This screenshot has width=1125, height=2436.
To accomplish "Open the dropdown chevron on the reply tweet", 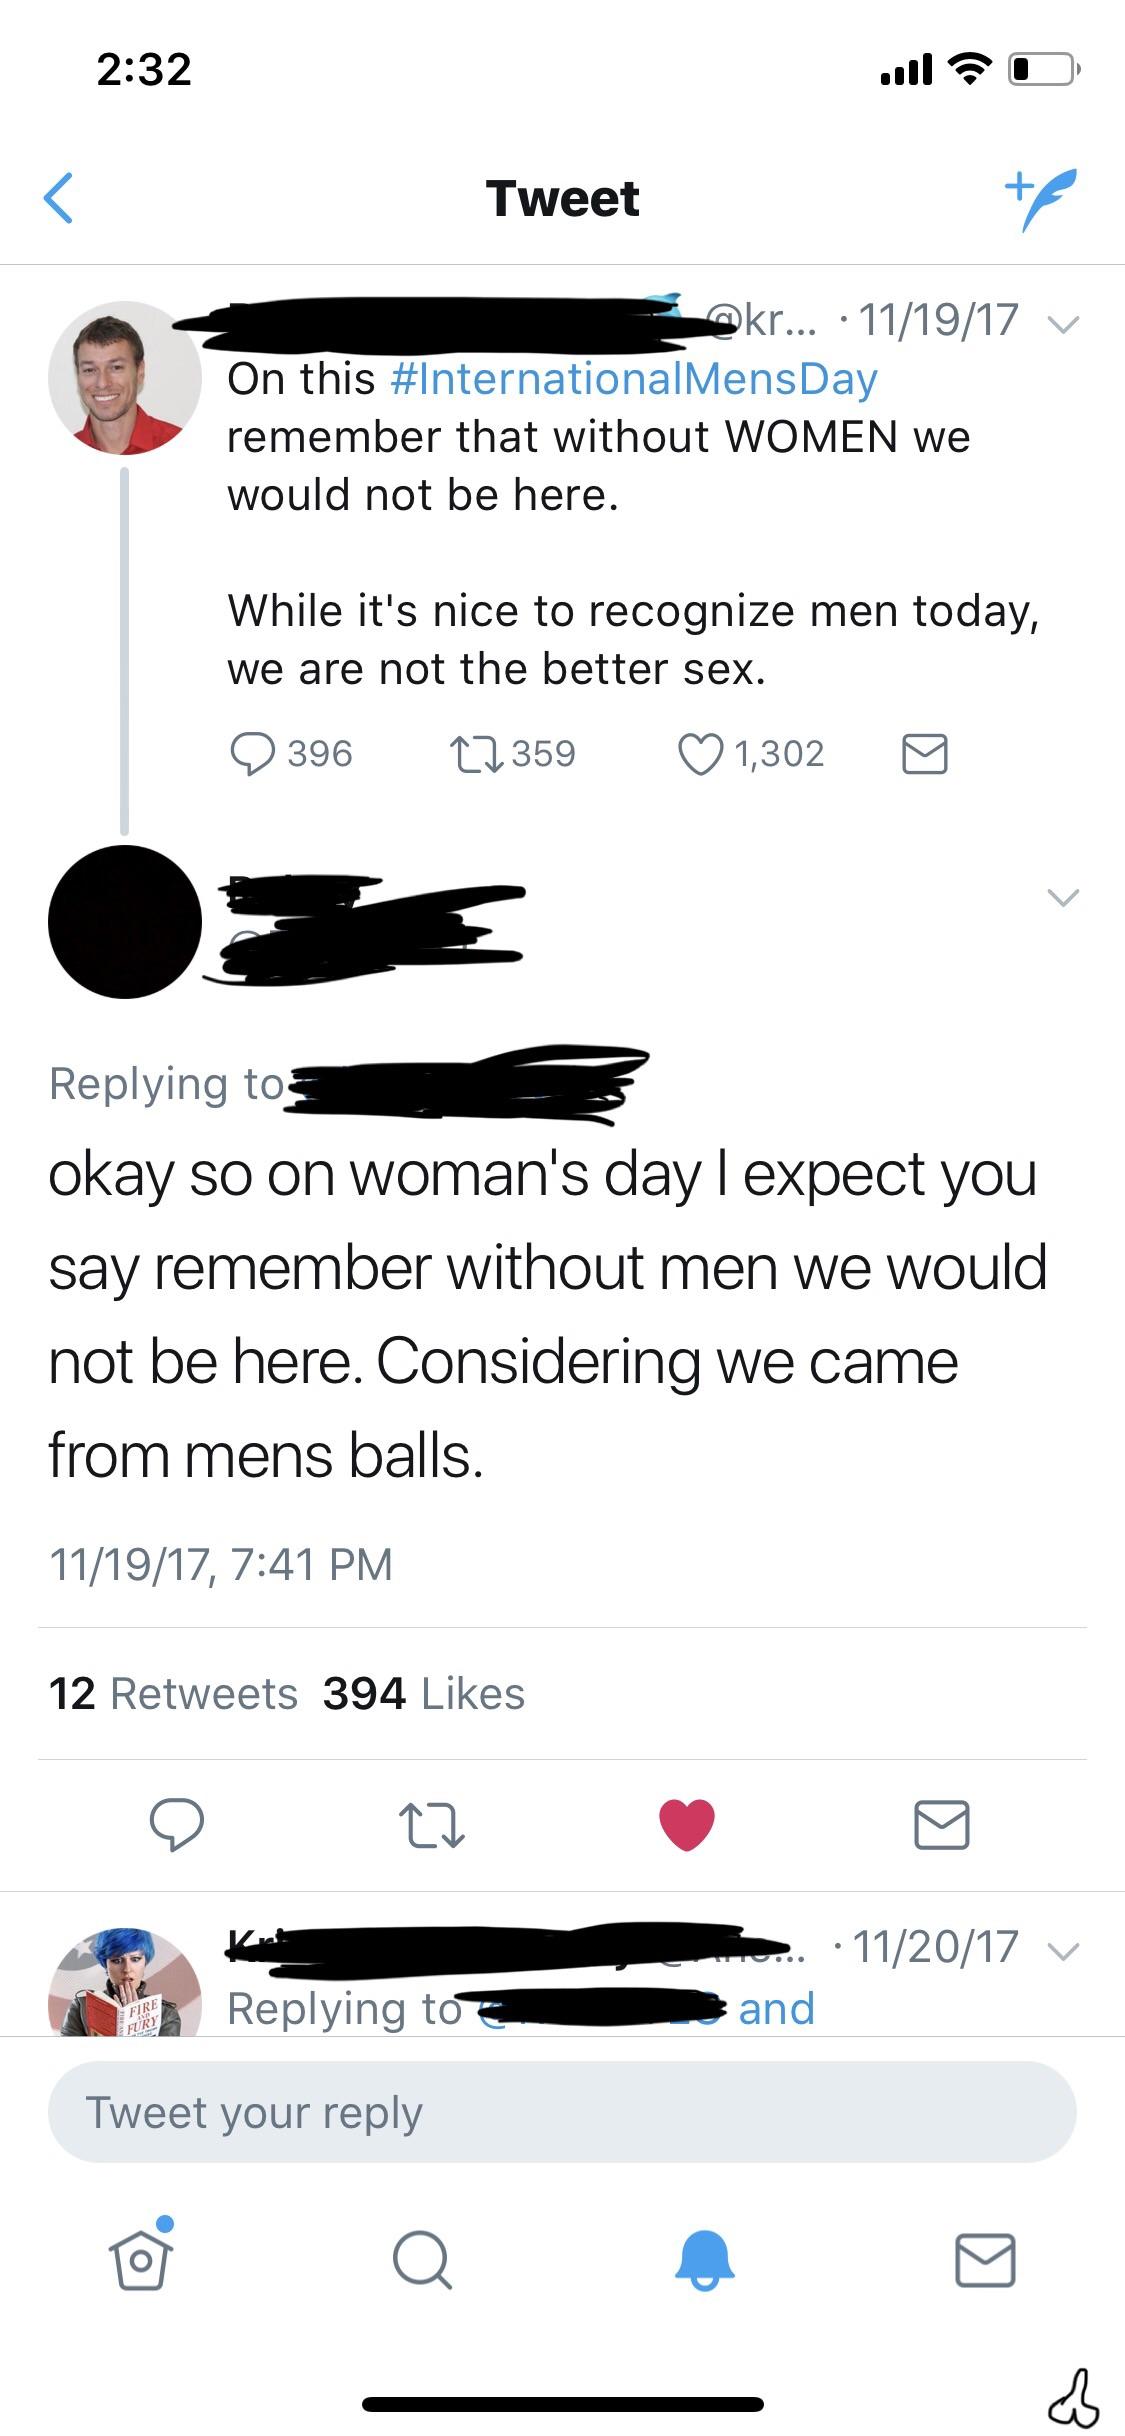I will tap(1063, 897).
